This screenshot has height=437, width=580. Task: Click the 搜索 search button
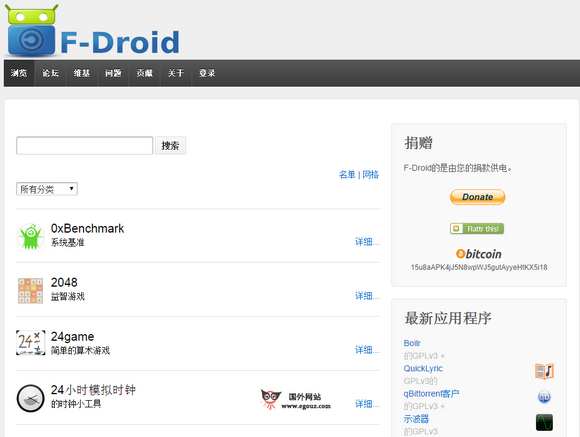[x=170, y=145]
